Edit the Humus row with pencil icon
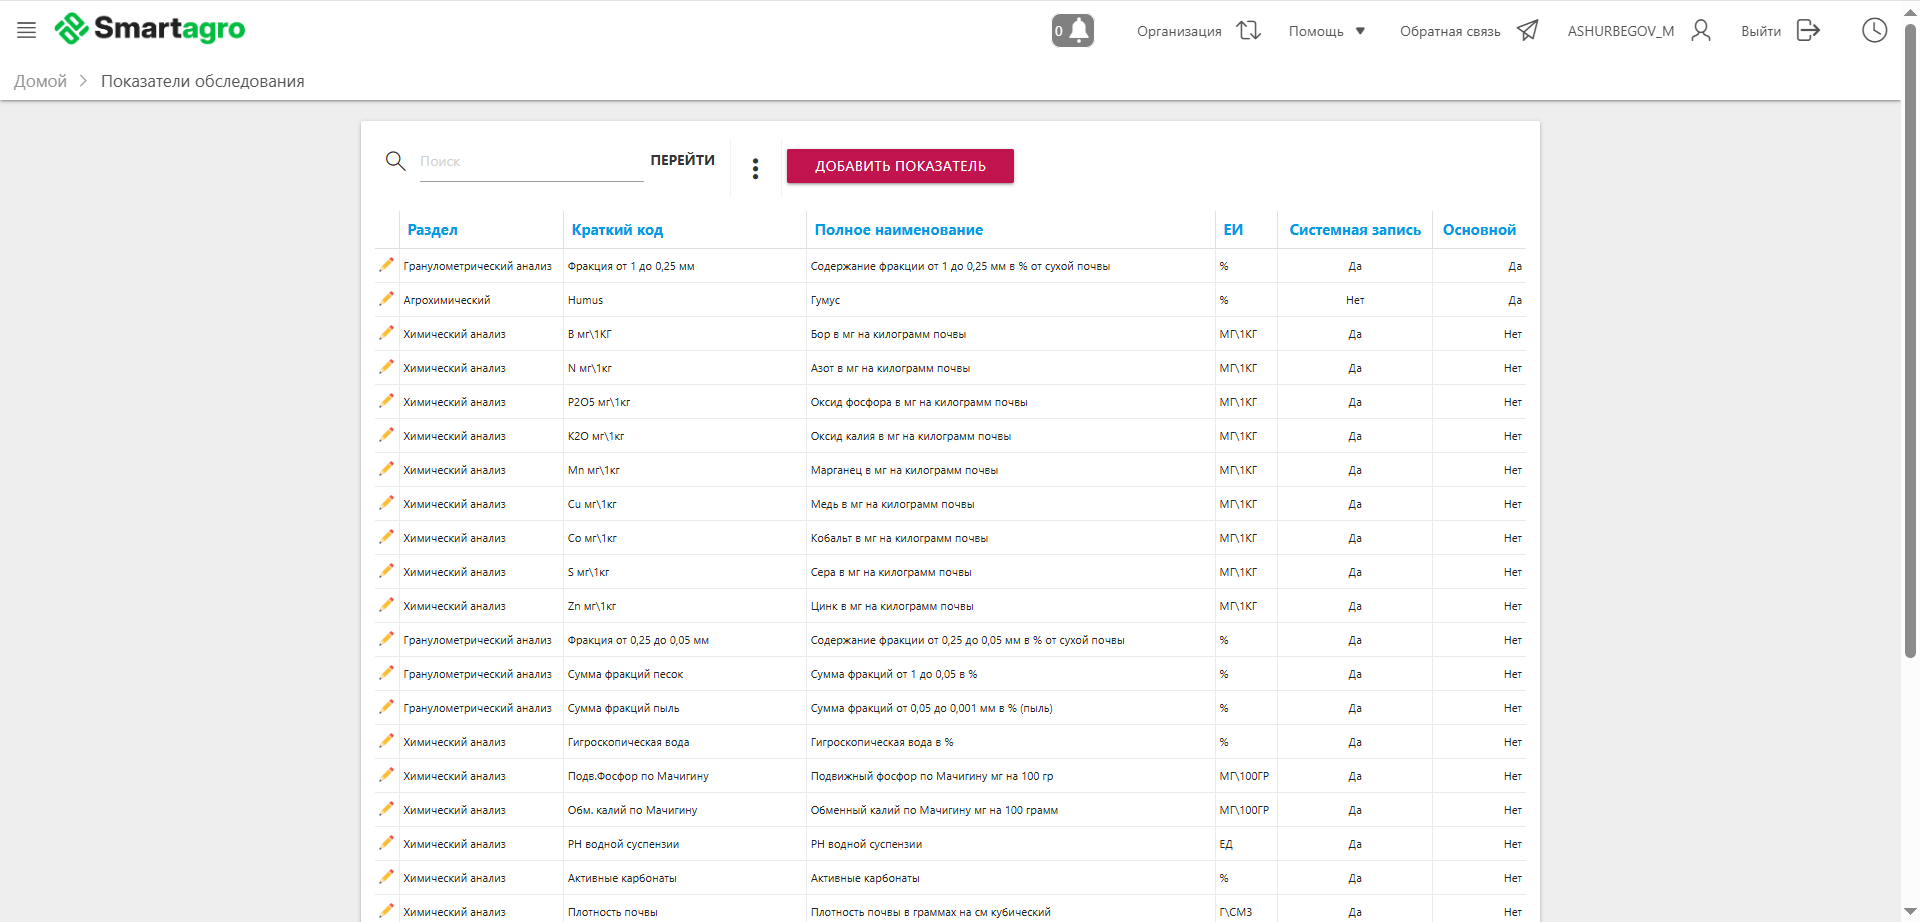Viewport: 1920px width, 922px height. point(386,299)
